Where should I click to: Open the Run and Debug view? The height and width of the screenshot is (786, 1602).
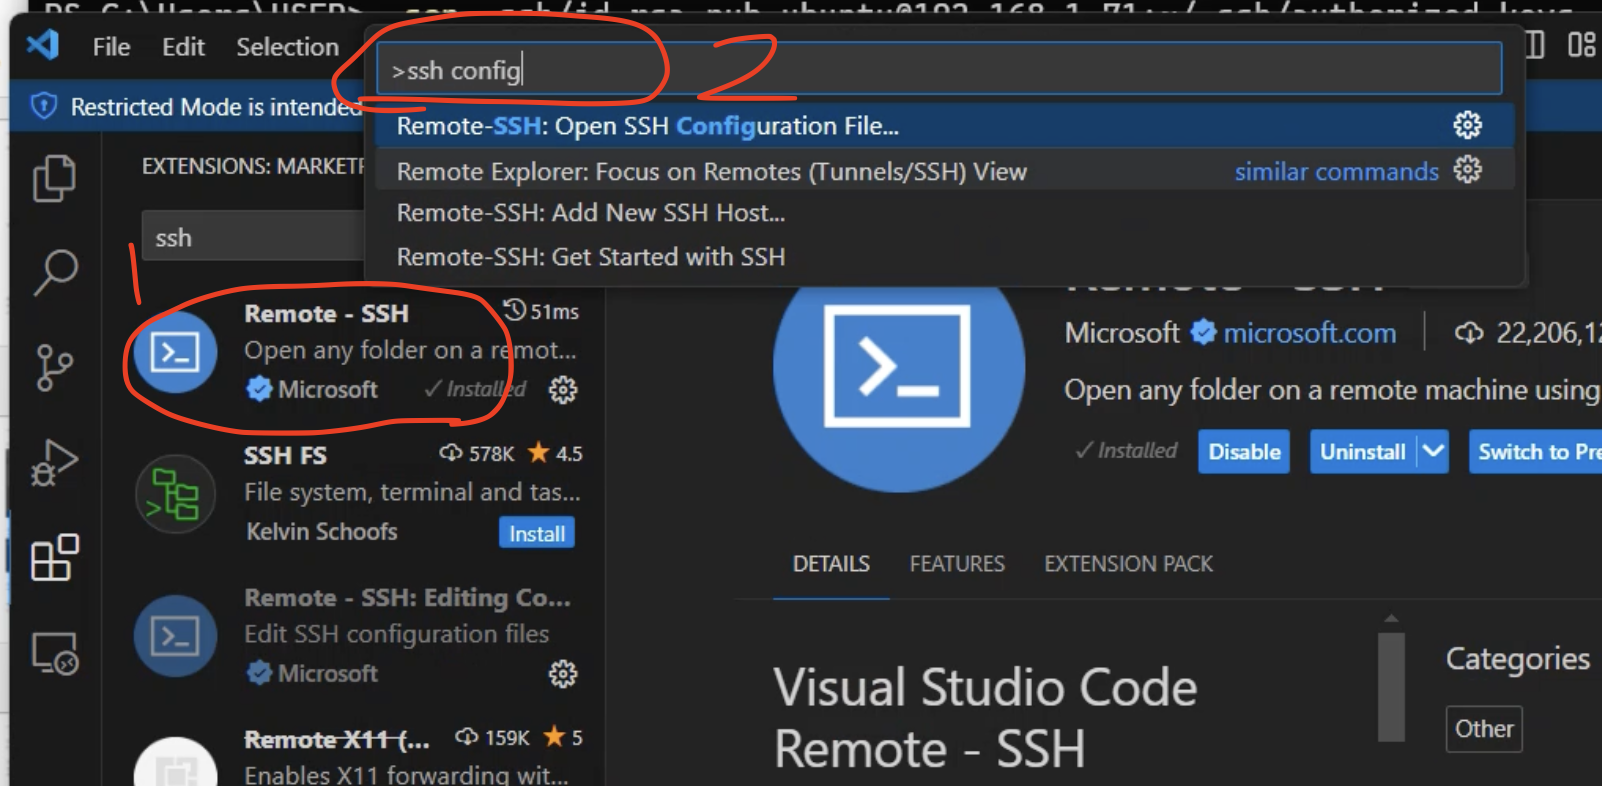click(54, 462)
